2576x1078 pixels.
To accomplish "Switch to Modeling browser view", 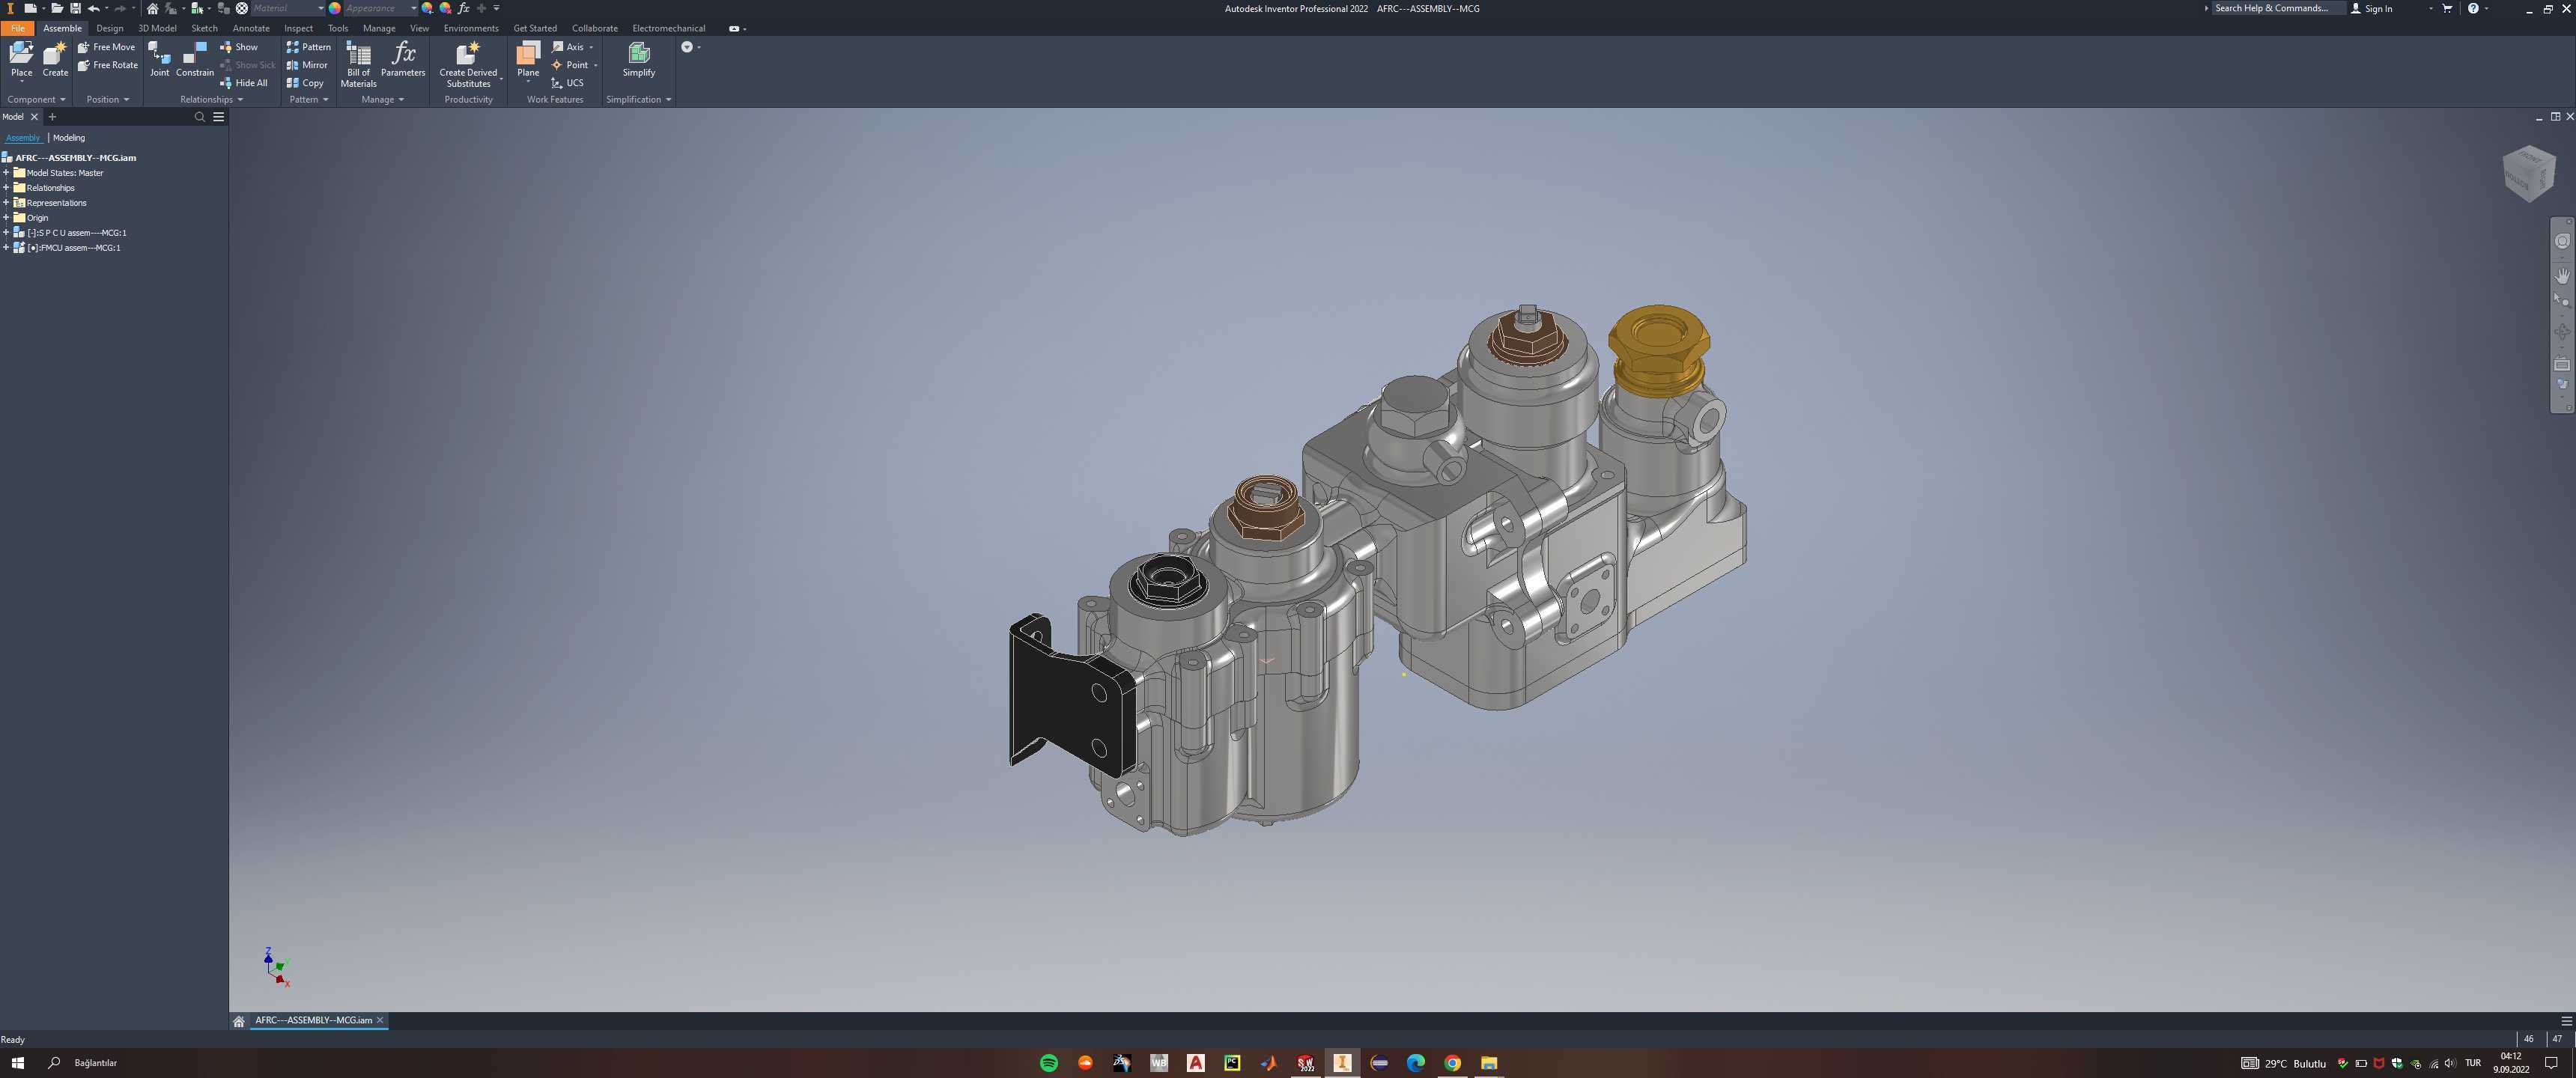I will 69,138.
